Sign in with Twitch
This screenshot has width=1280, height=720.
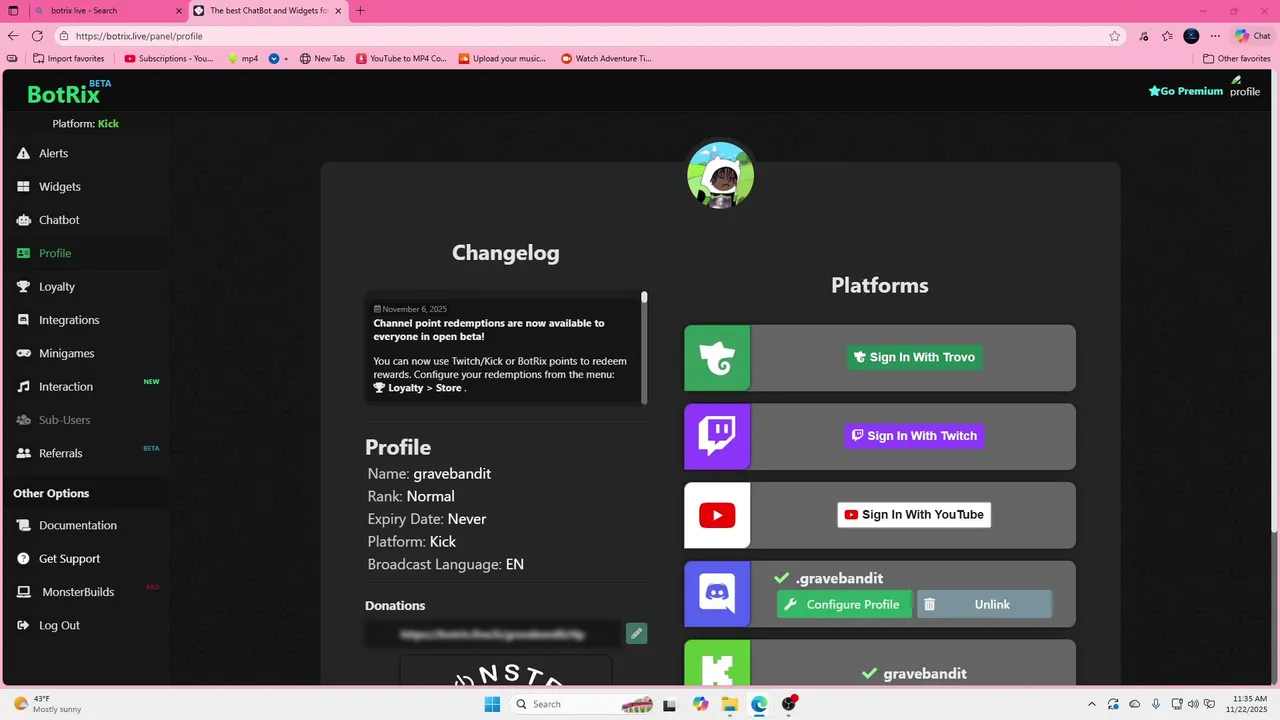914,436
